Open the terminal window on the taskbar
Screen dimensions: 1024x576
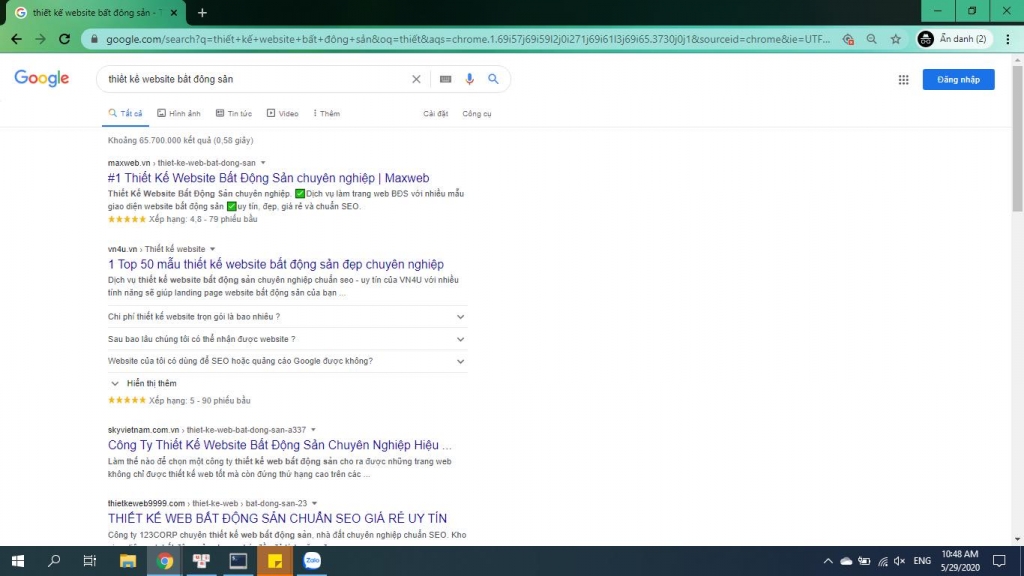(238, 561)
